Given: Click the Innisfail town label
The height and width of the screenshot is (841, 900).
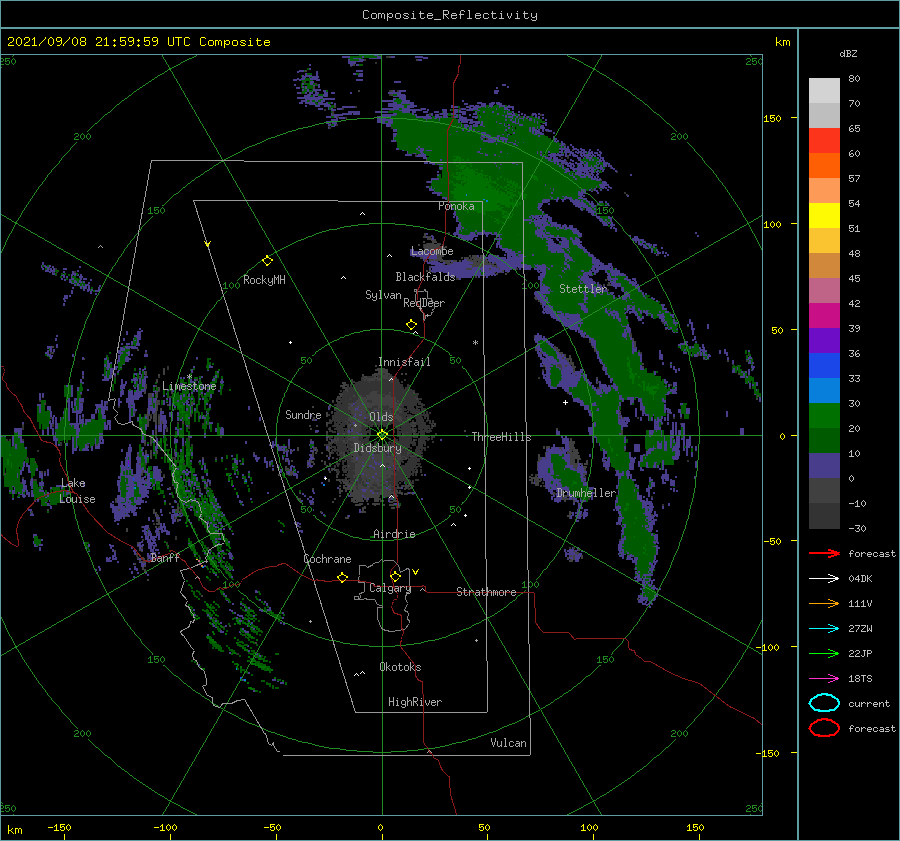Looking at the screenshot, I should 404,362.
